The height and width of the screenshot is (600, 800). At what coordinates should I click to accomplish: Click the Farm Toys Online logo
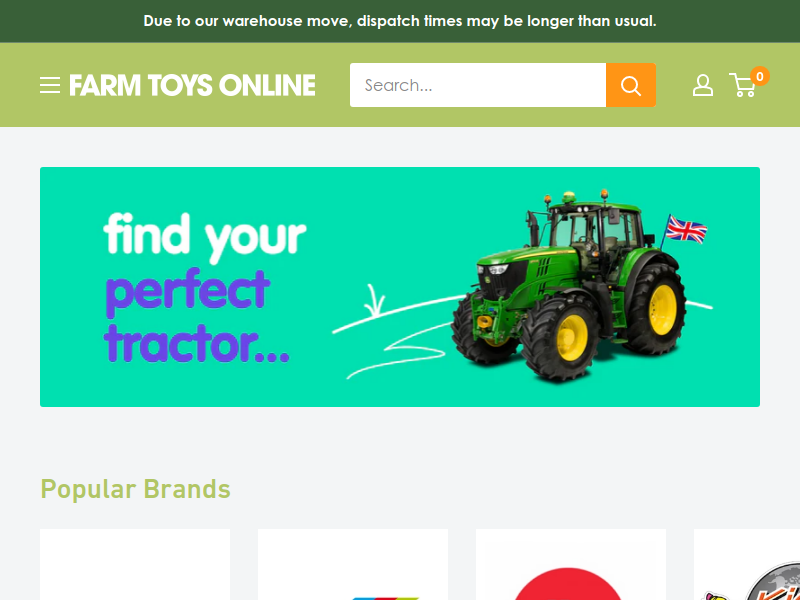(192, 85)
